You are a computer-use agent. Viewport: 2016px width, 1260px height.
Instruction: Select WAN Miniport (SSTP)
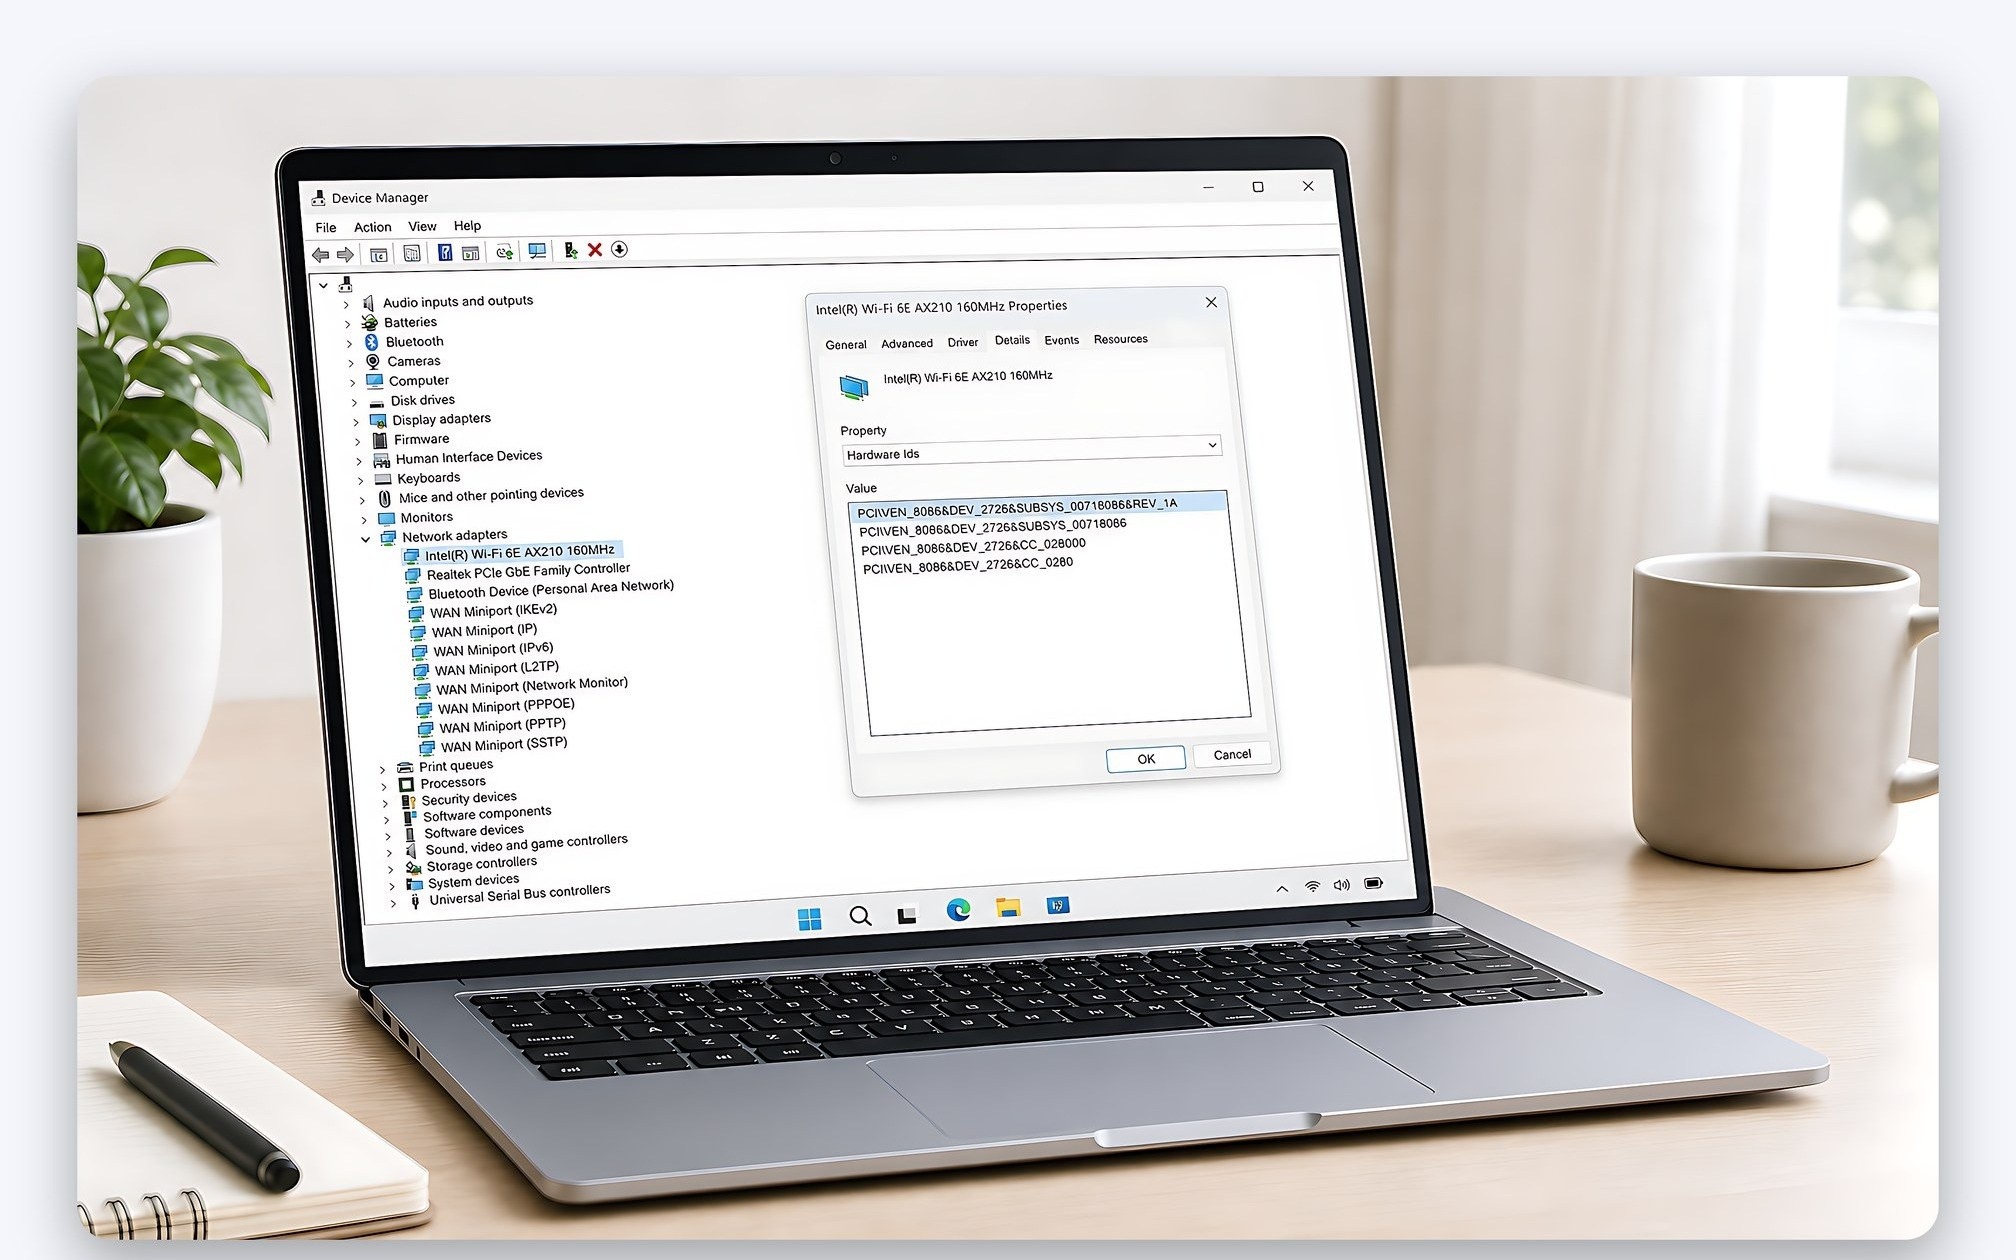(504, 744)
